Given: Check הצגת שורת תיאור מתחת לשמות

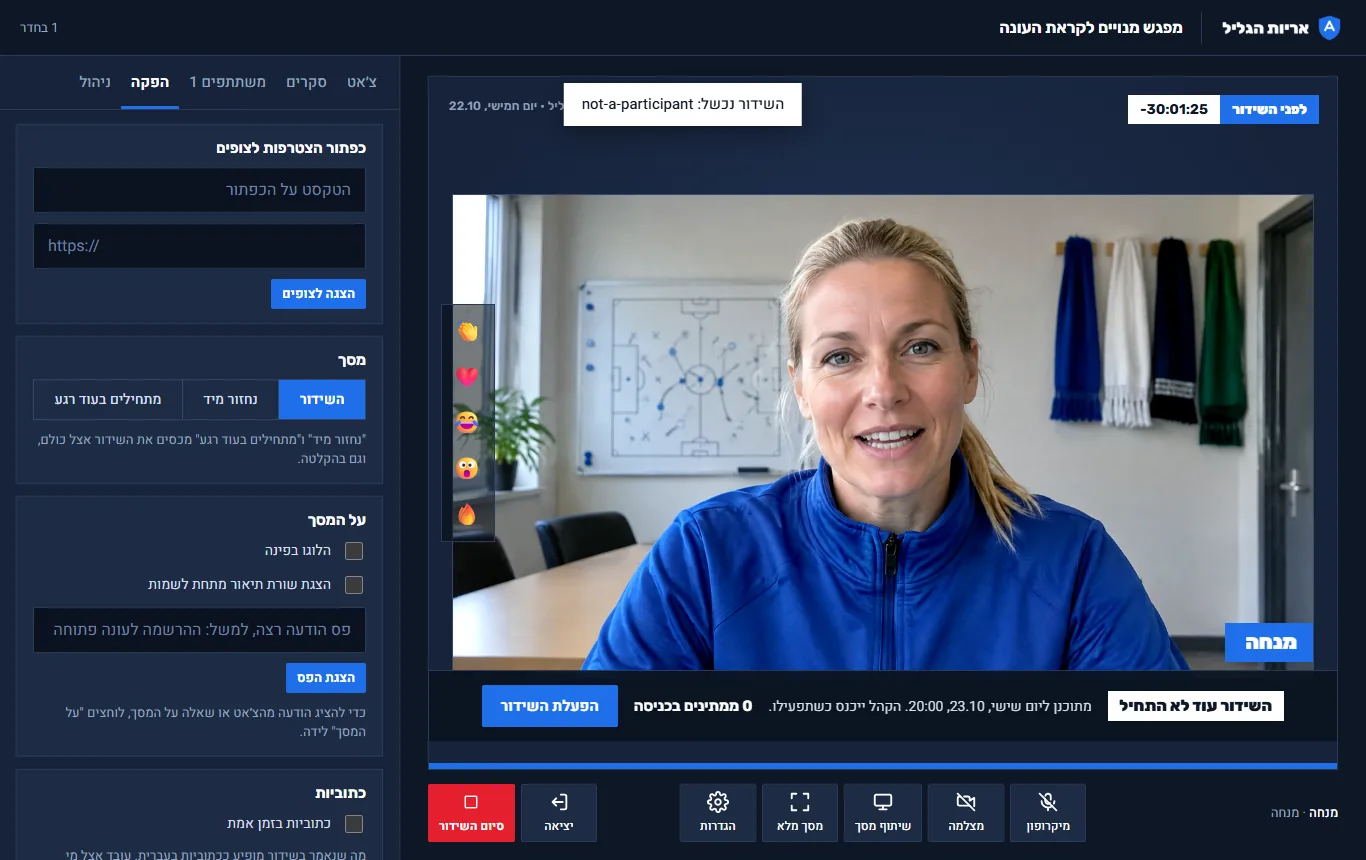Looking at the screenshot, I should (x=353, y=585).
